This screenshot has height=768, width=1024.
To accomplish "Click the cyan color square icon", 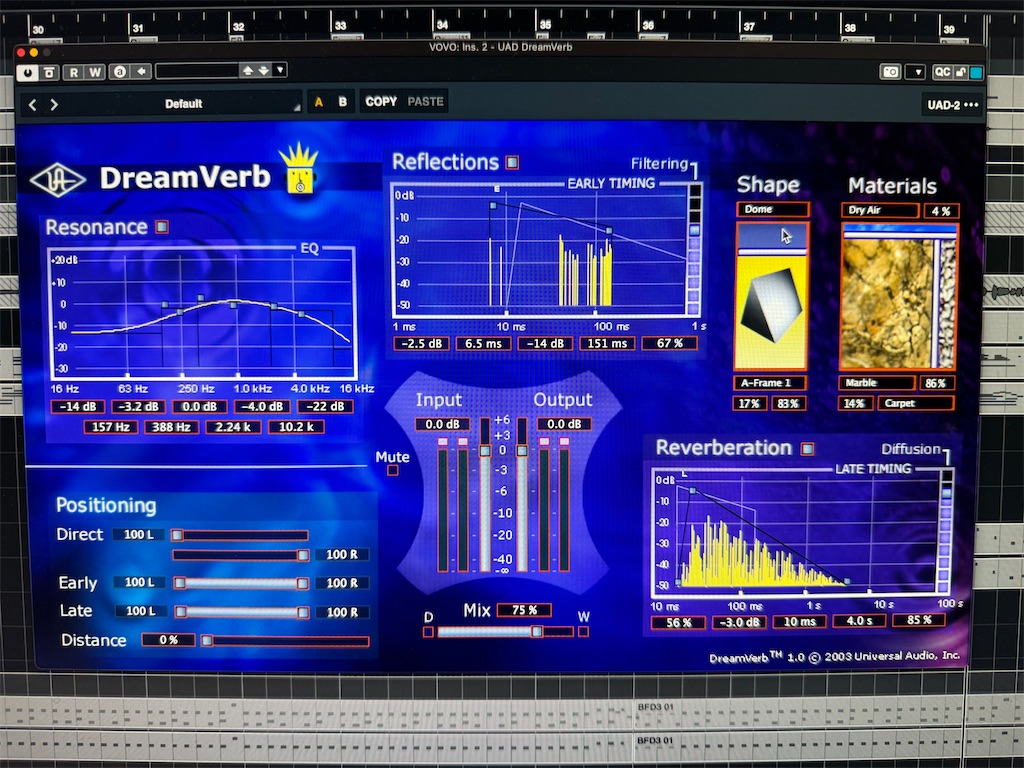I will click(x=976, y=72).
